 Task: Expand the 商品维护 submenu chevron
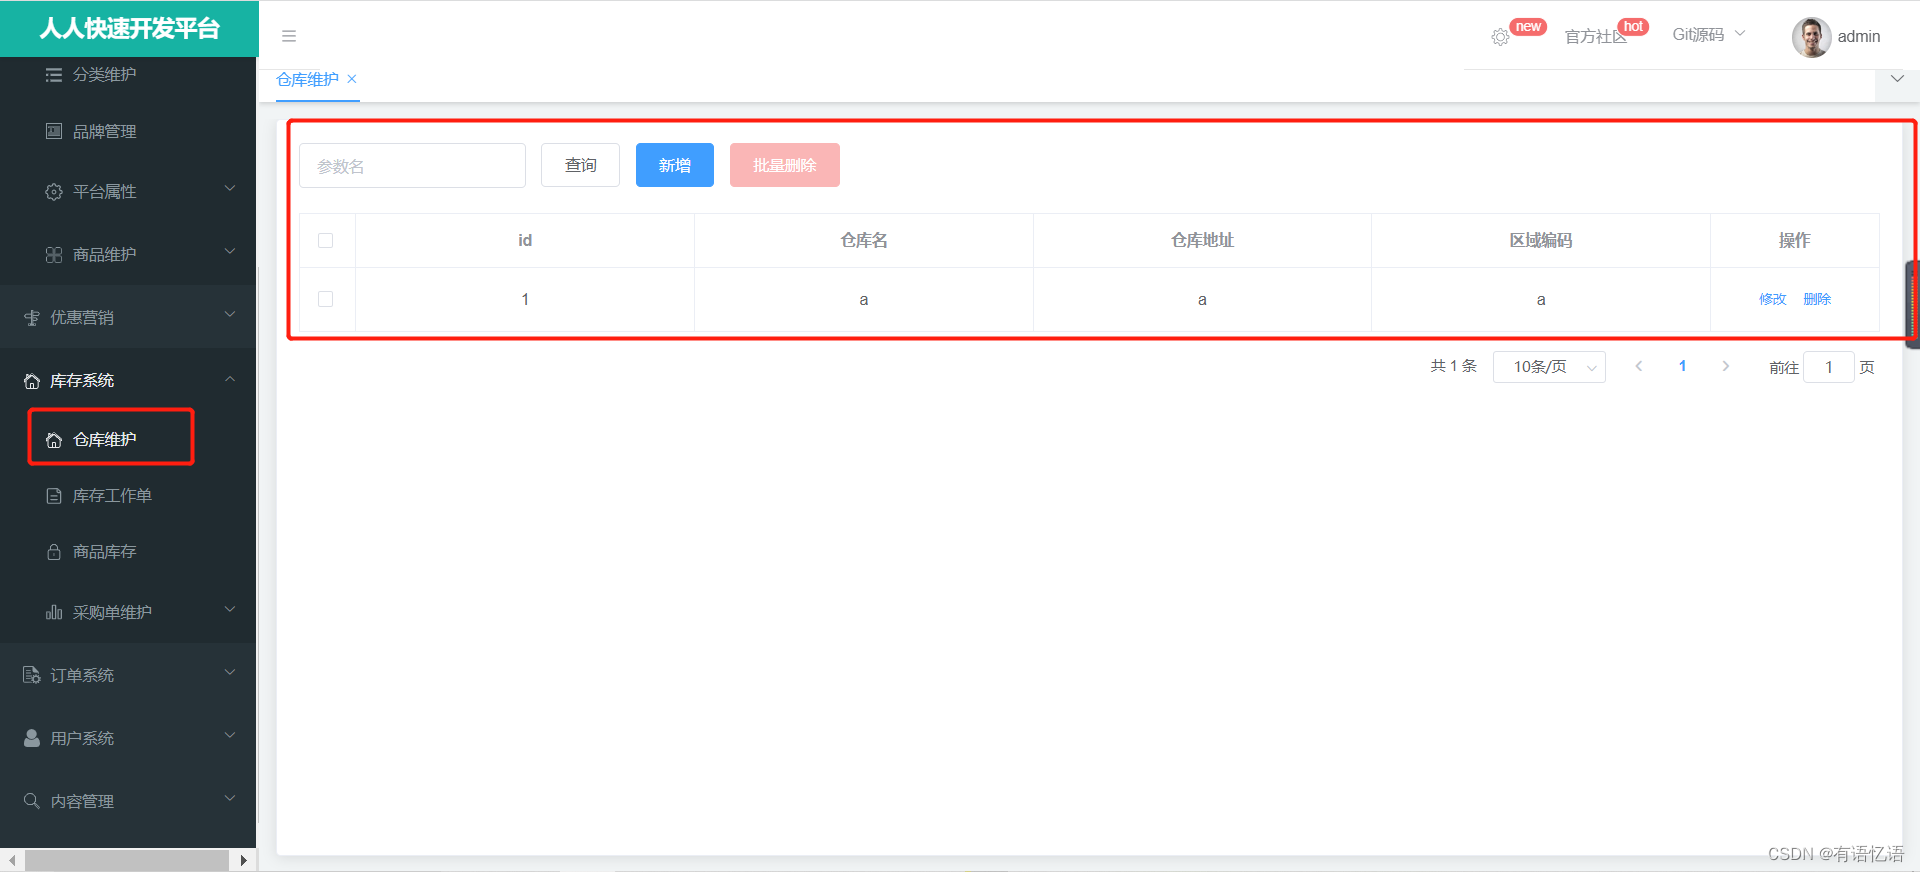coord(230,251)
